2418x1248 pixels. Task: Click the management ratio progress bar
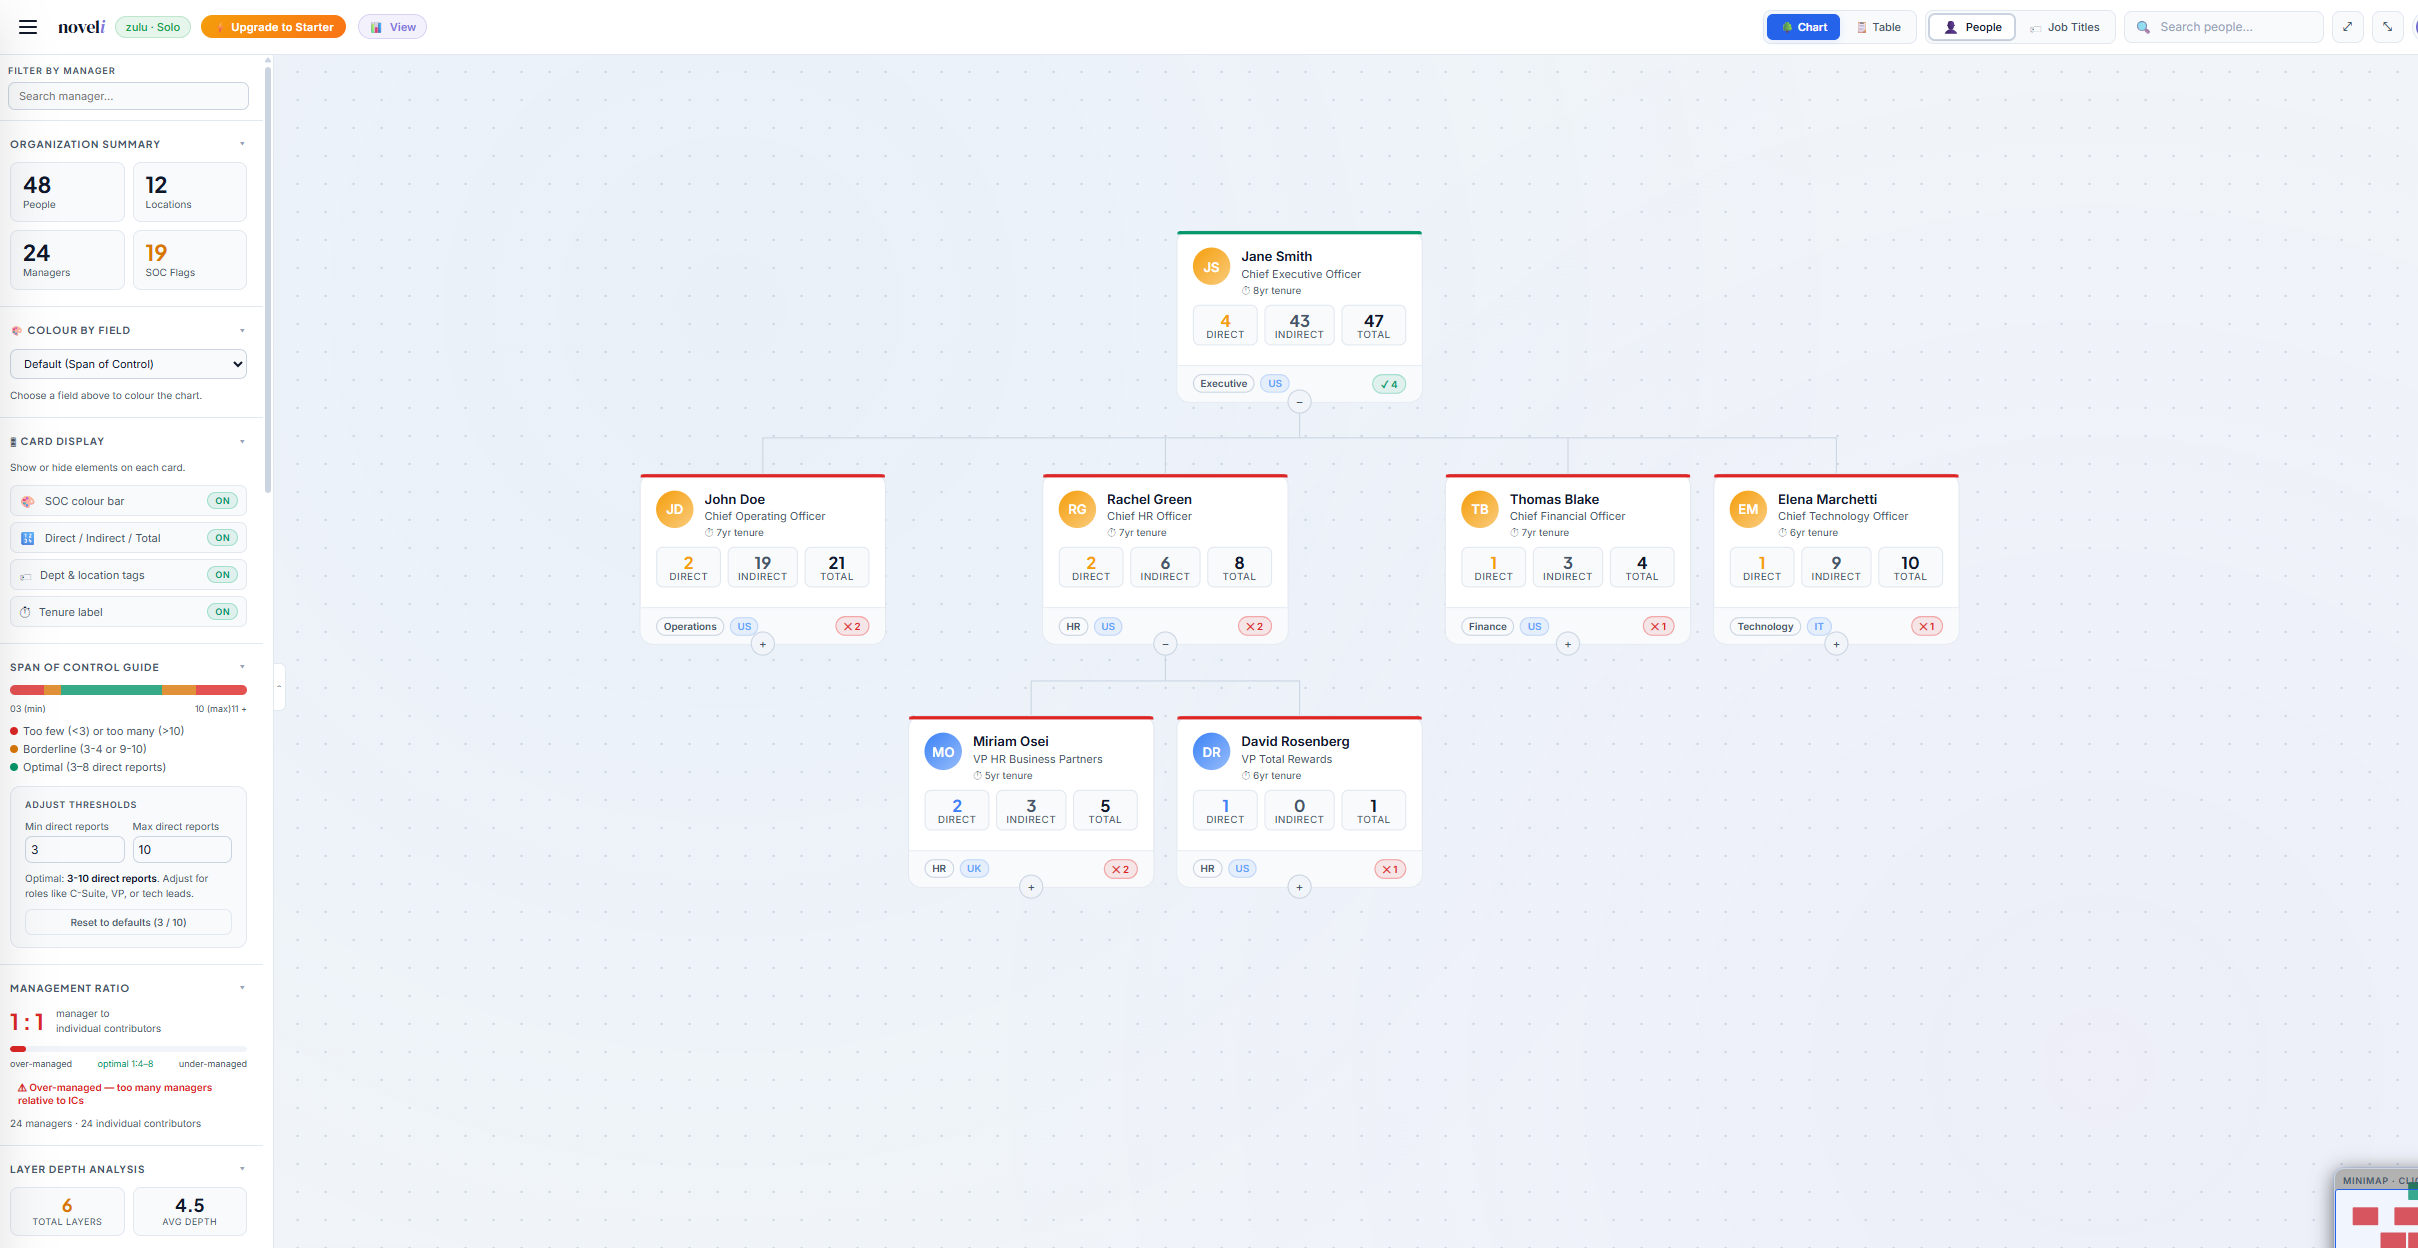pos(128,1049)
